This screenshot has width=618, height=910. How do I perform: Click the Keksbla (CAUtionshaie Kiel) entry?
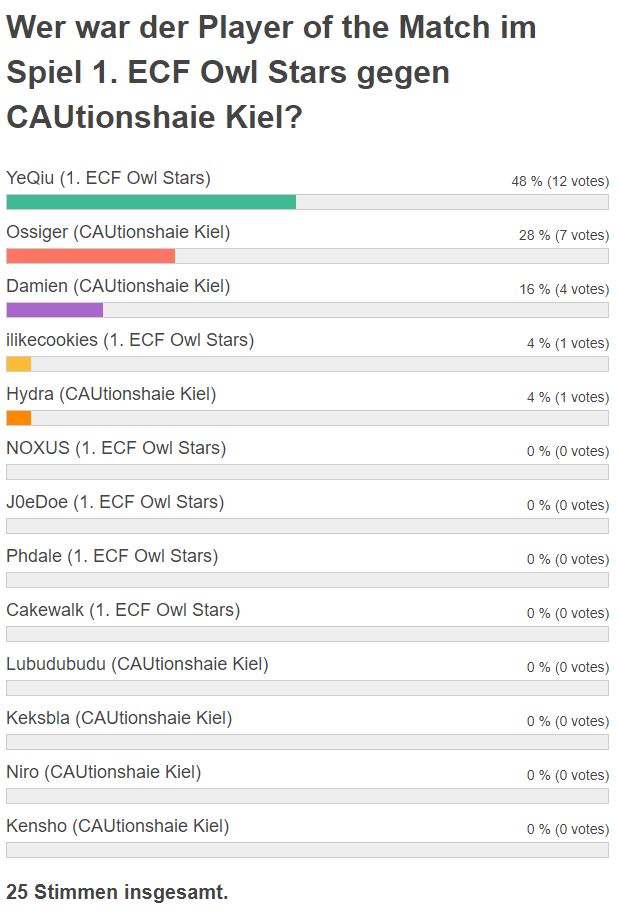click(119, 717)
